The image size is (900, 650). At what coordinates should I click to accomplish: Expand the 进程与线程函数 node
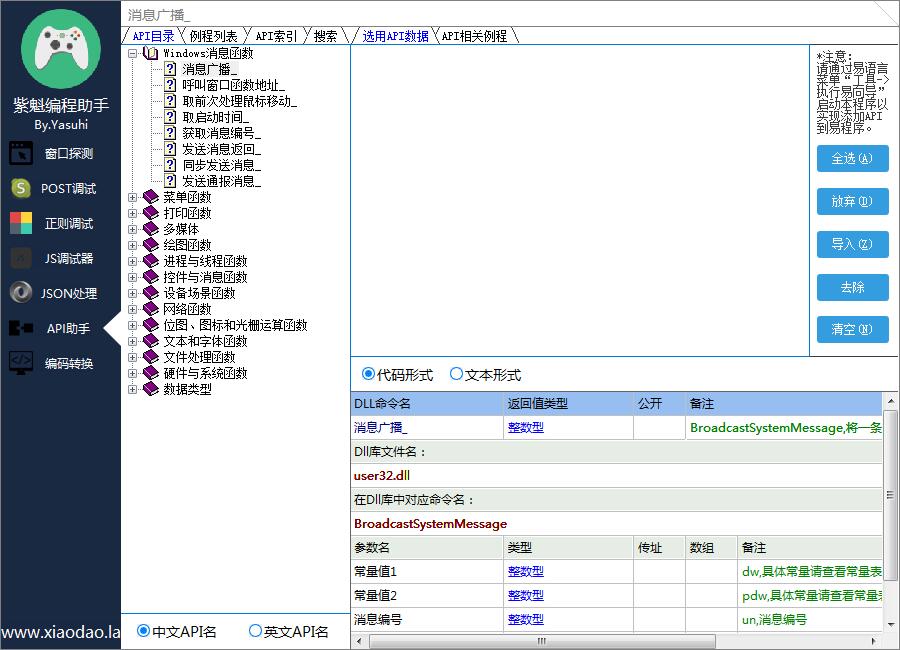[x=133, y=261]
